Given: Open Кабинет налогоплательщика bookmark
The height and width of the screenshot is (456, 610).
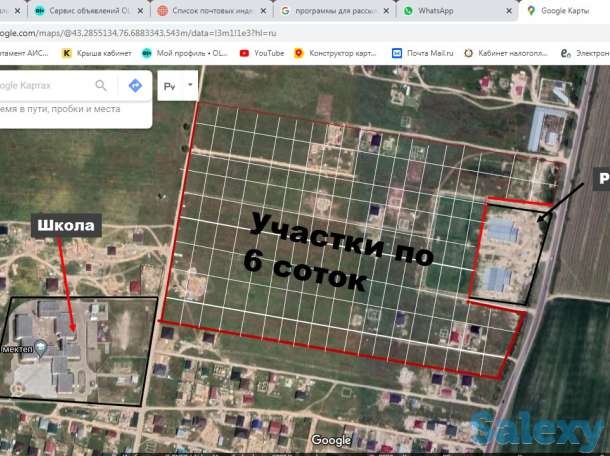Looking at the screenshot, I should pos(506,53).
